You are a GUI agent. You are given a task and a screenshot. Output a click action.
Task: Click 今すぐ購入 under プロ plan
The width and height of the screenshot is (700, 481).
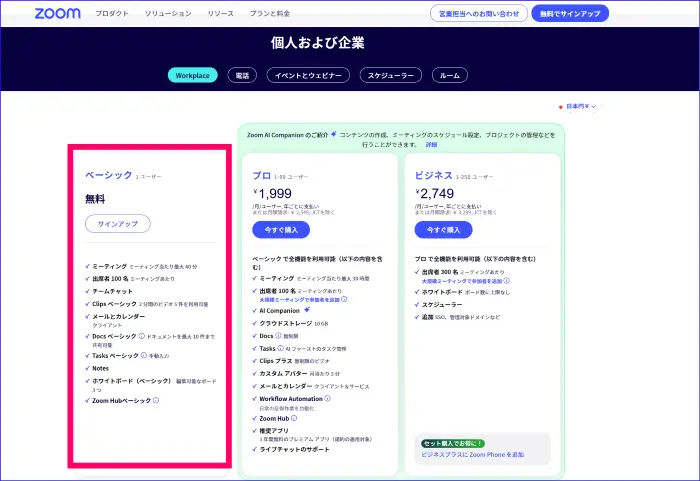point(281,230)
